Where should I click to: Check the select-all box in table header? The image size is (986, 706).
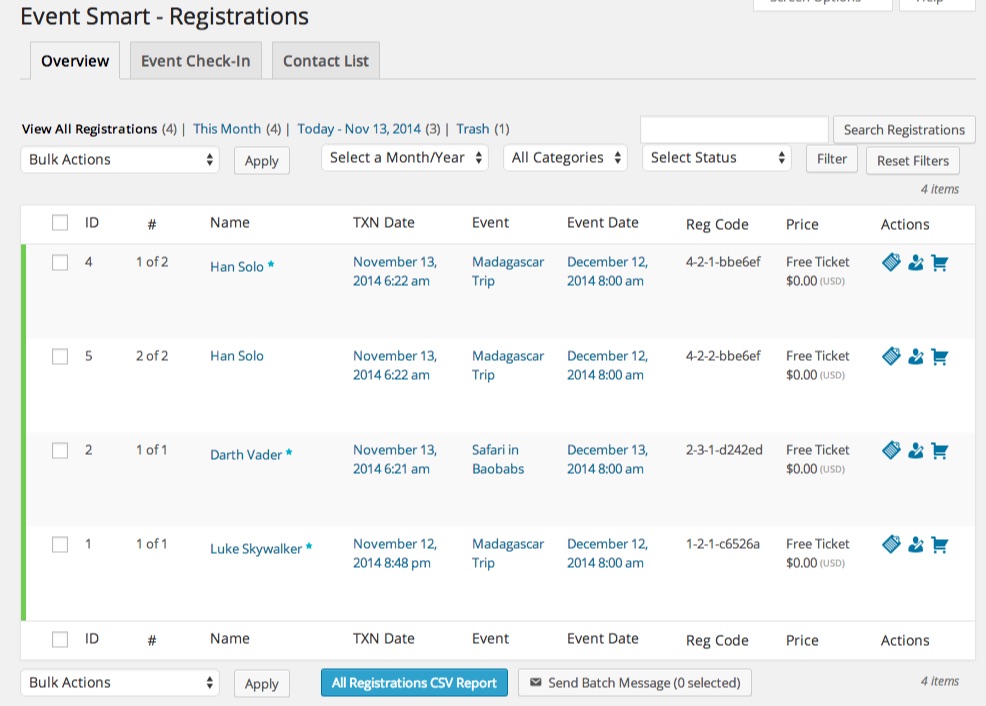click(60, 223)
